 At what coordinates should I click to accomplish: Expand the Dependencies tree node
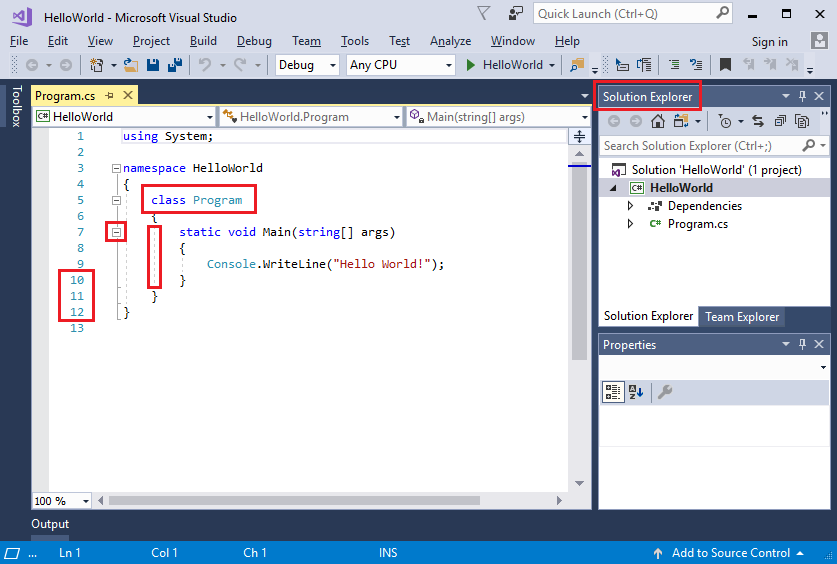tap(630, 206)
